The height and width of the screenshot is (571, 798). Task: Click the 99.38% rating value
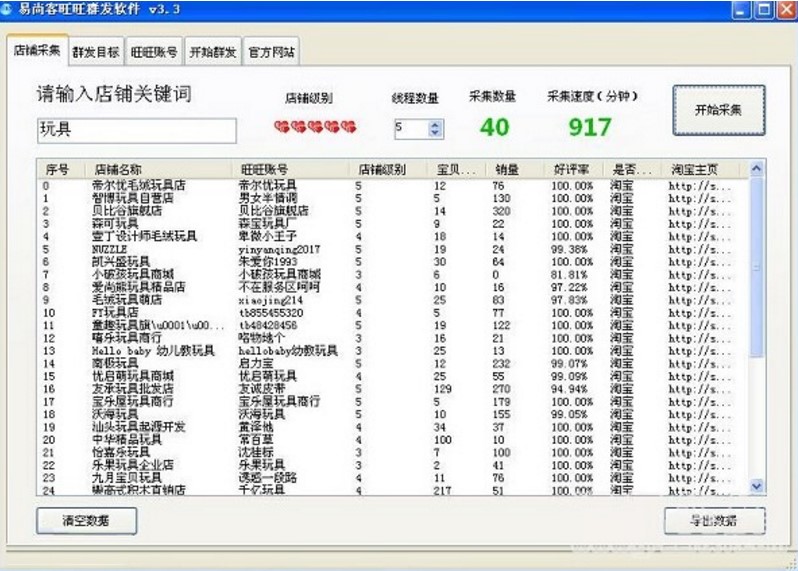click(x=569, y=249)
